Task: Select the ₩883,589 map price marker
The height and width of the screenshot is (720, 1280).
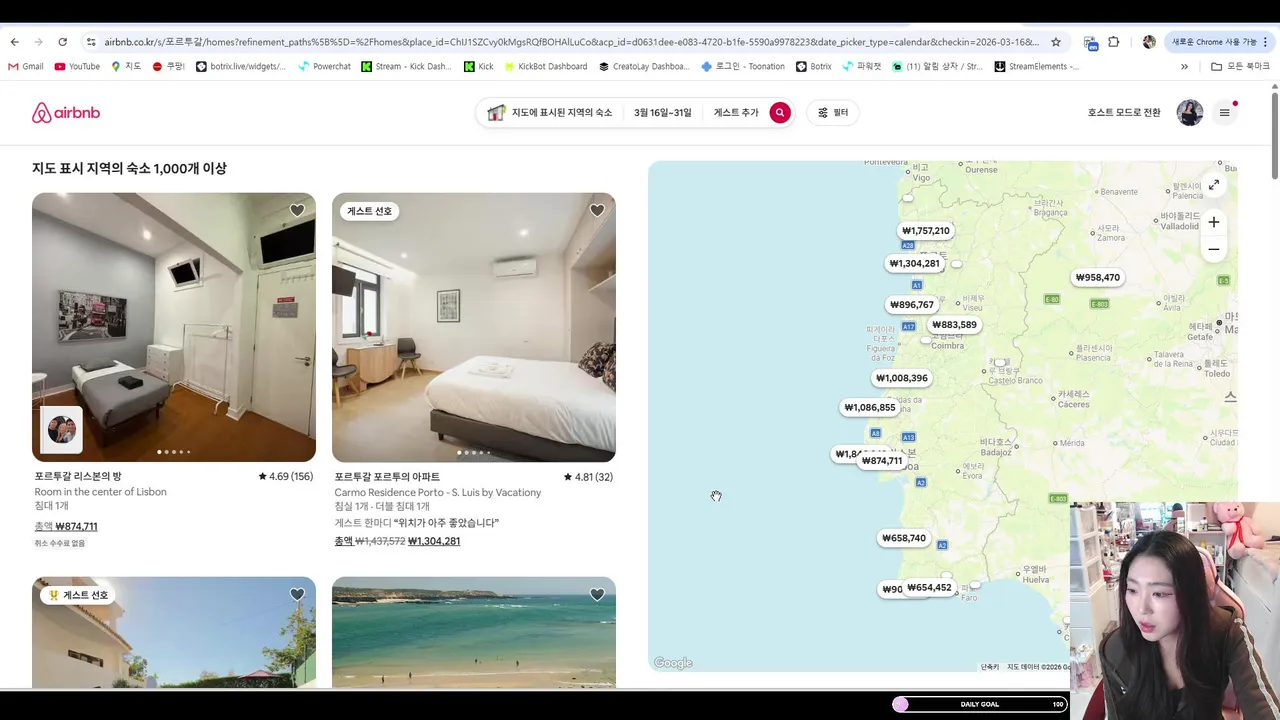Action: pyautogui.click(x=954, y=325)
